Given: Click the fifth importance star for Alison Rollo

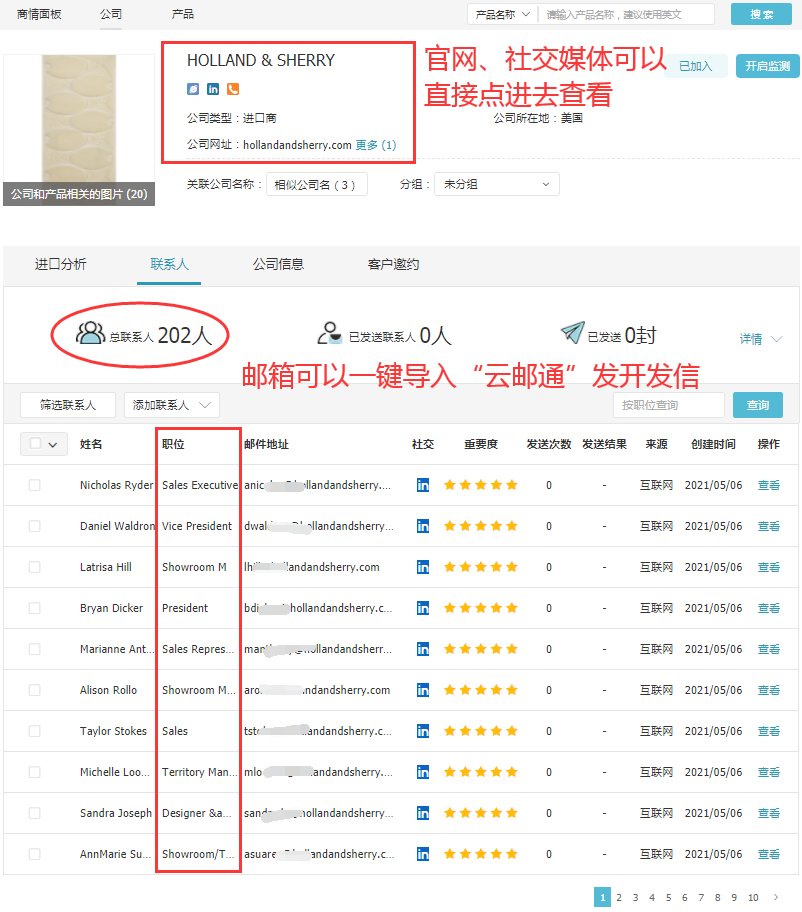Looking at the screenshot, I should click(x=510, y=690).
